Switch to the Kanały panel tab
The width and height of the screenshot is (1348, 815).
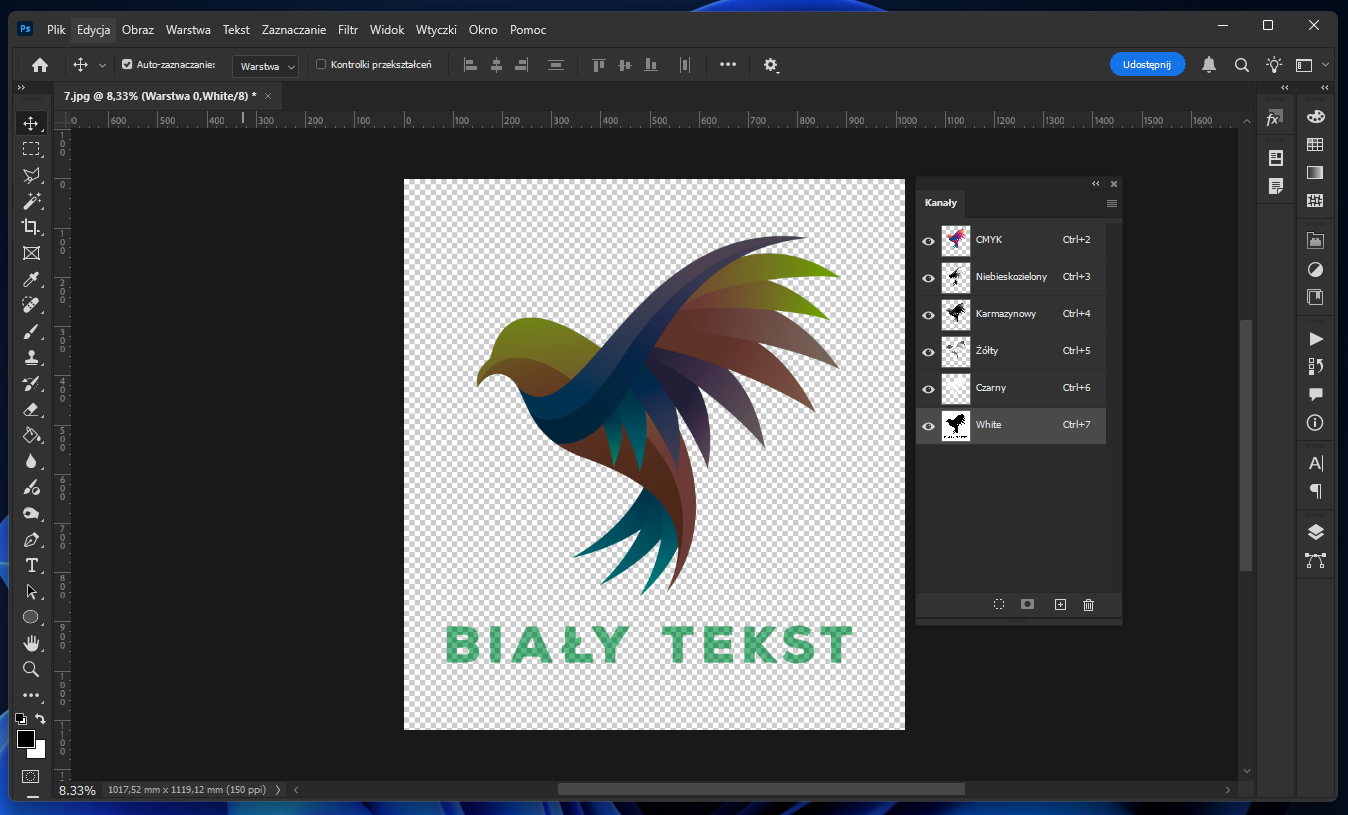tap(940, 203)
